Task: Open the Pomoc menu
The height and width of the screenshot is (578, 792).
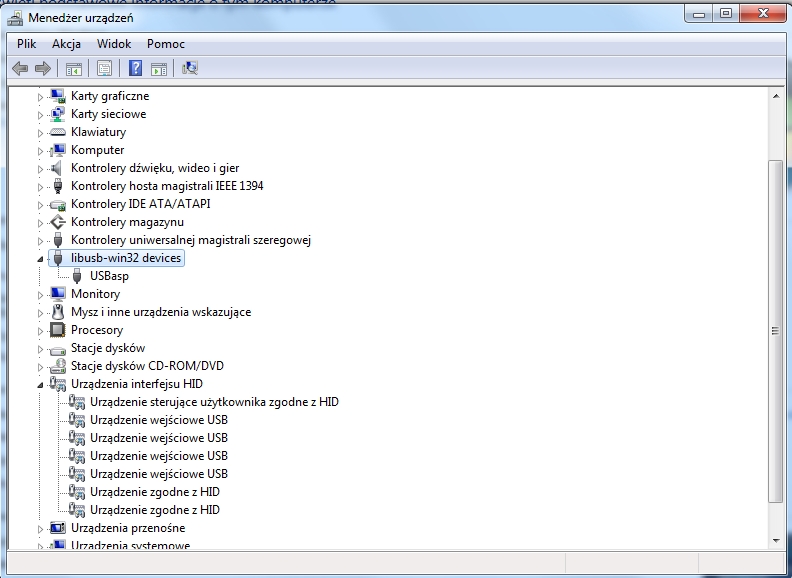Action: (166, 44)
